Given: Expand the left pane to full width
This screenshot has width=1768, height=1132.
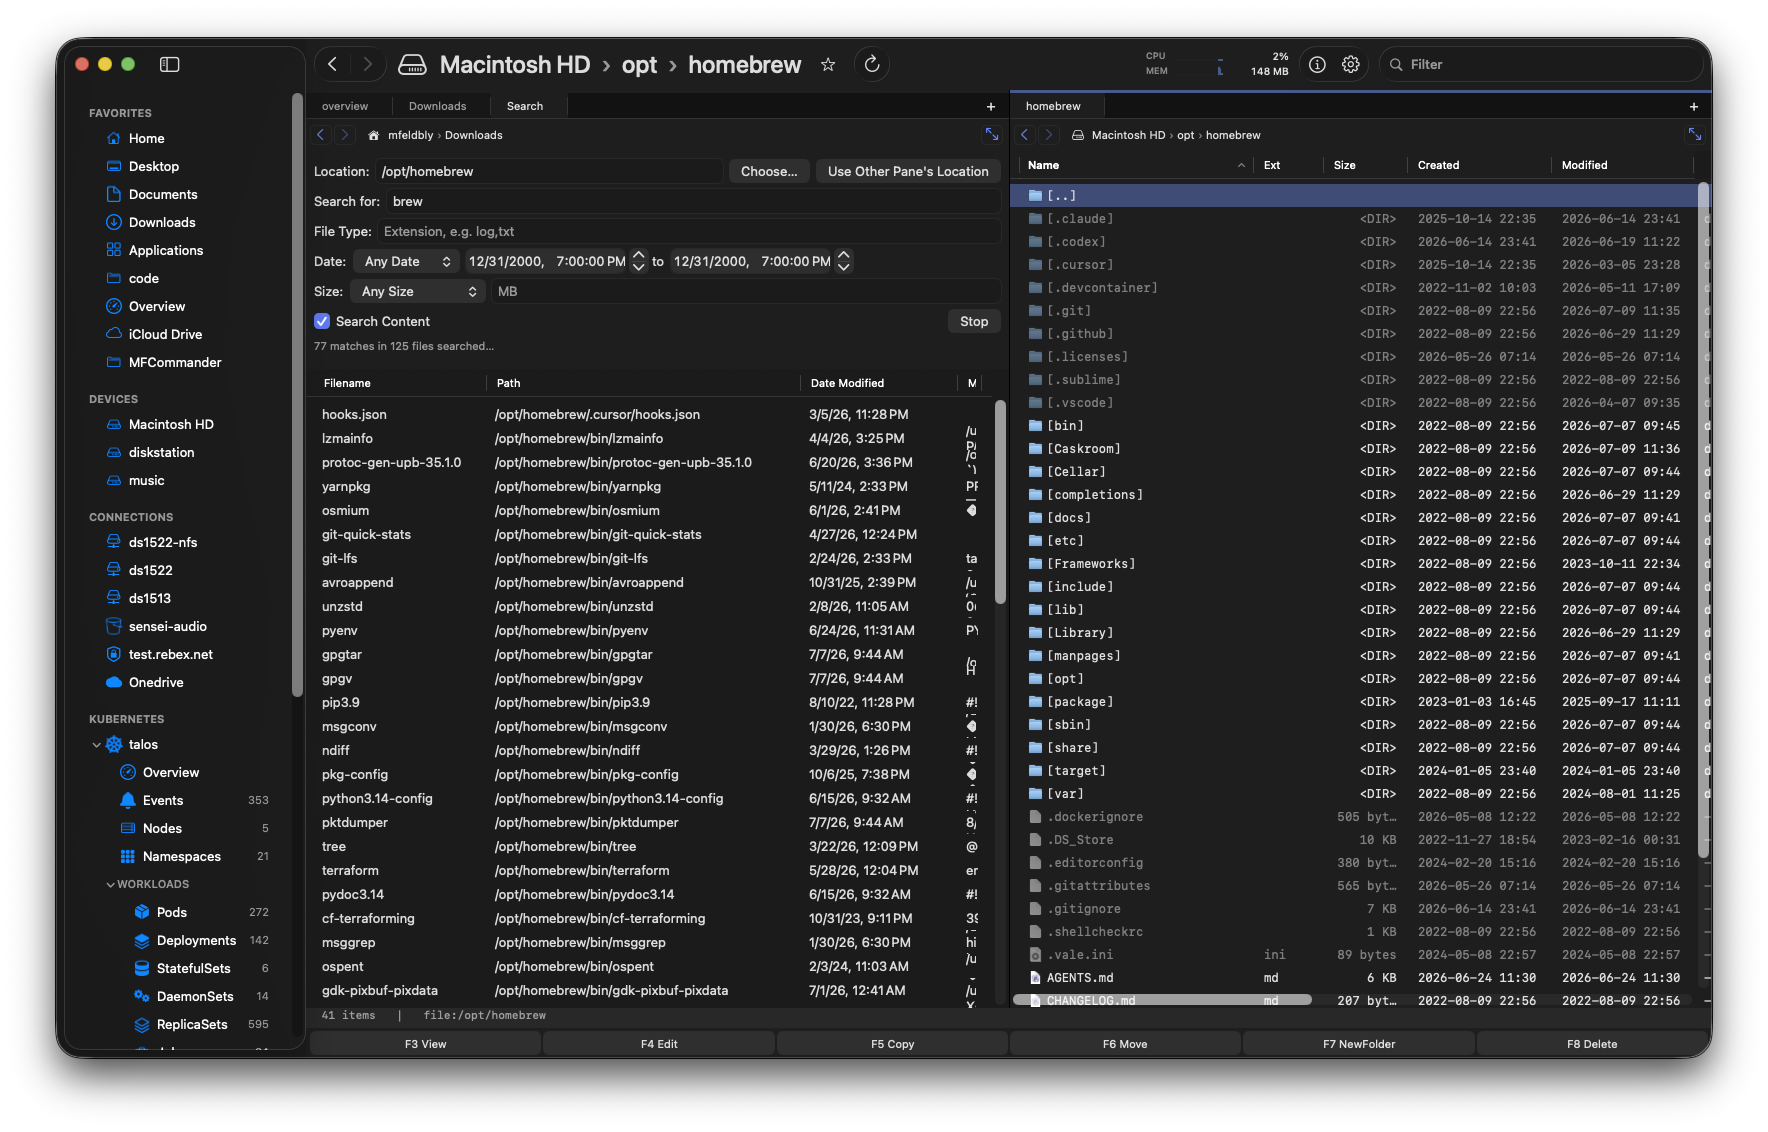Looking at the screenshot, I should 991,134.
